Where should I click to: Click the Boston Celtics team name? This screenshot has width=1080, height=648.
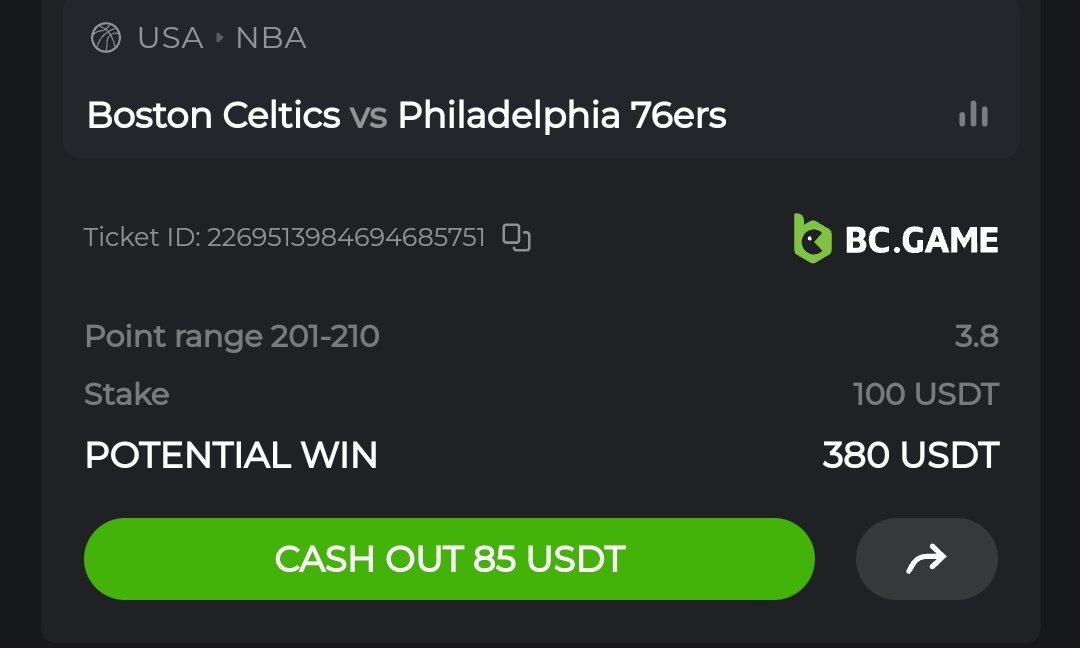(213, 116)
